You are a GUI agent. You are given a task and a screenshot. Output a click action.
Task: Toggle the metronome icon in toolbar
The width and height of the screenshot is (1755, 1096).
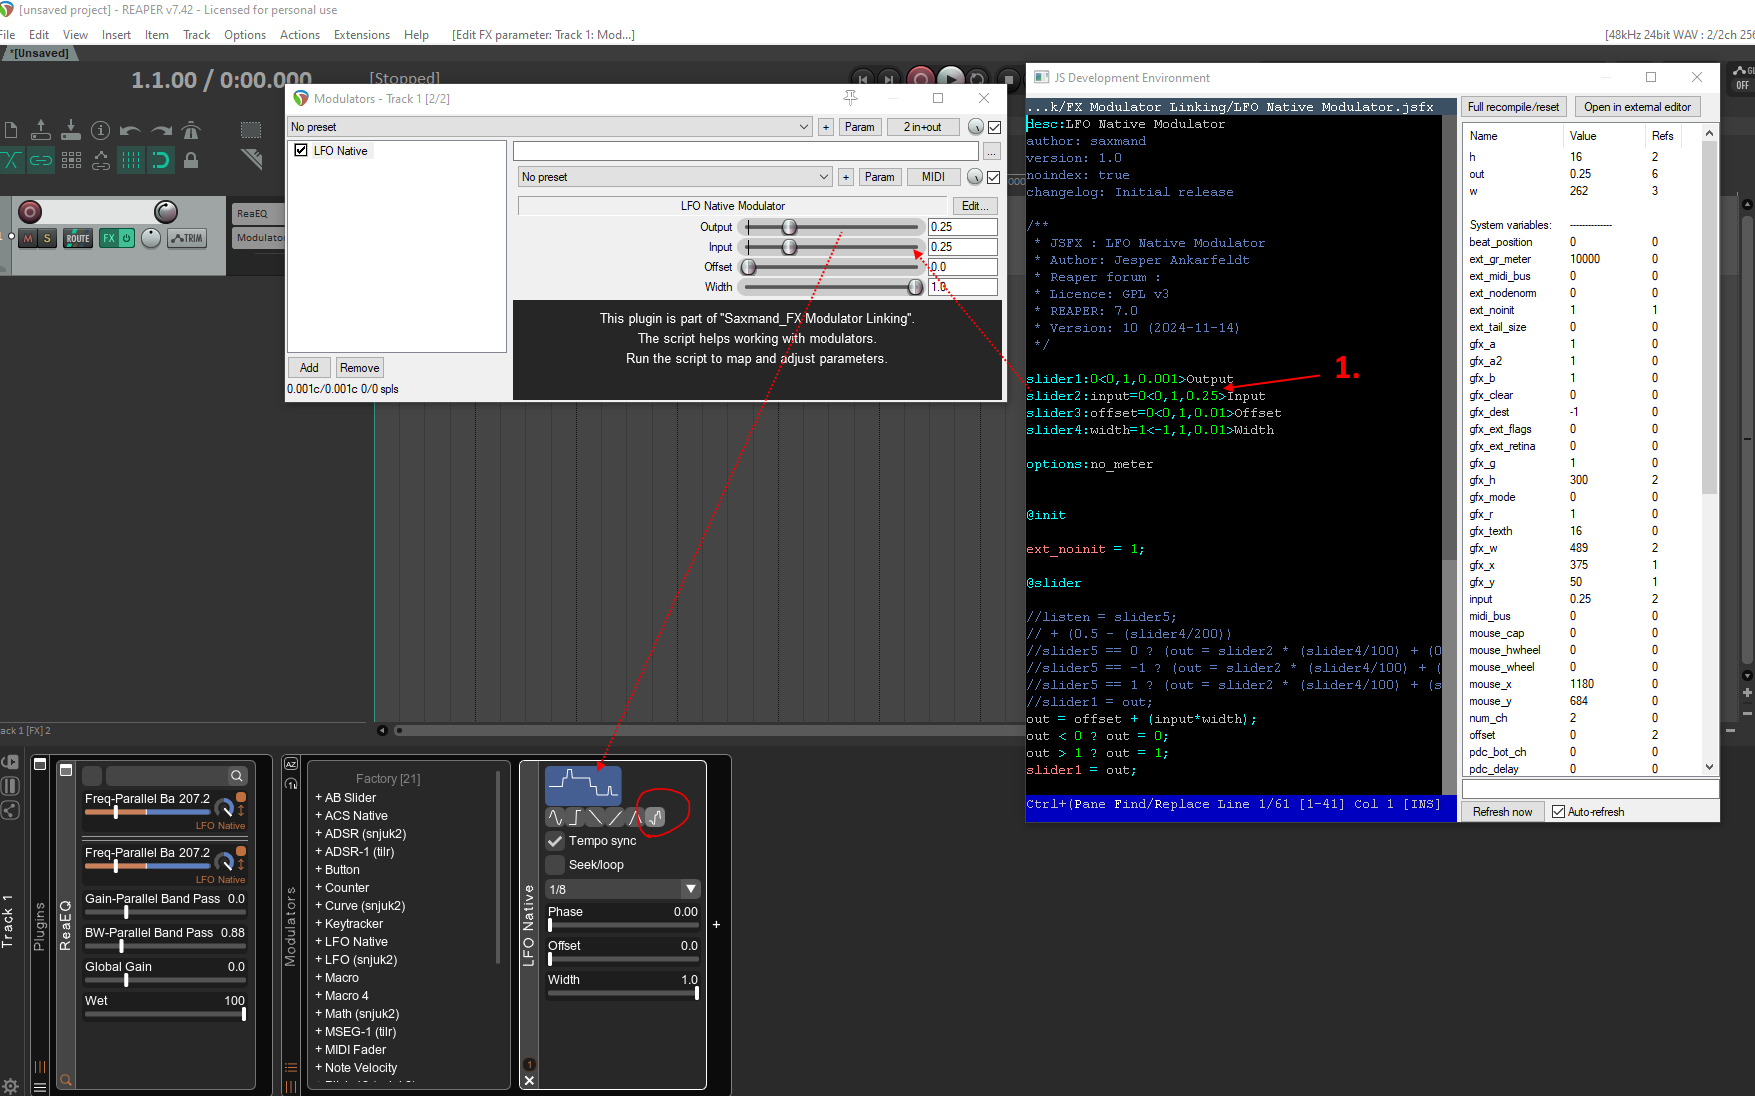point(191,130)
